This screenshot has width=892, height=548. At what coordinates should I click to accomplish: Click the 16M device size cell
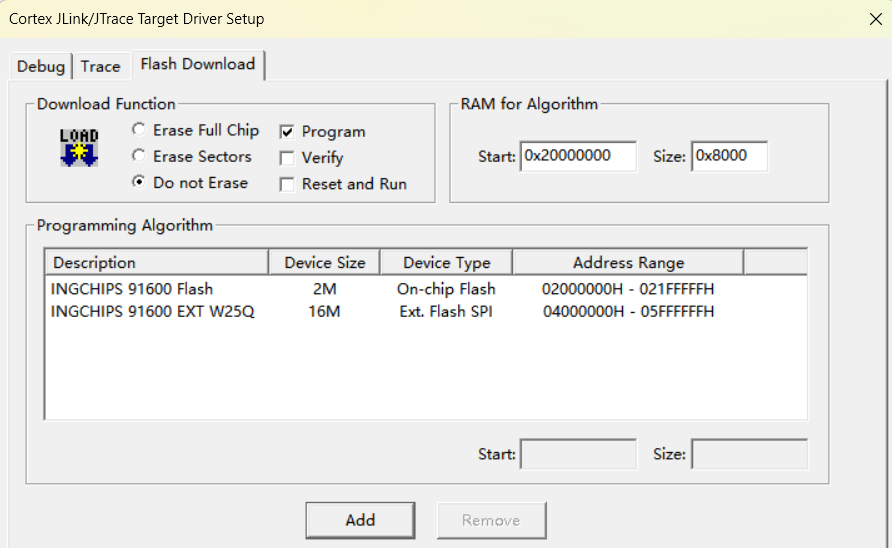pos(324,312)
